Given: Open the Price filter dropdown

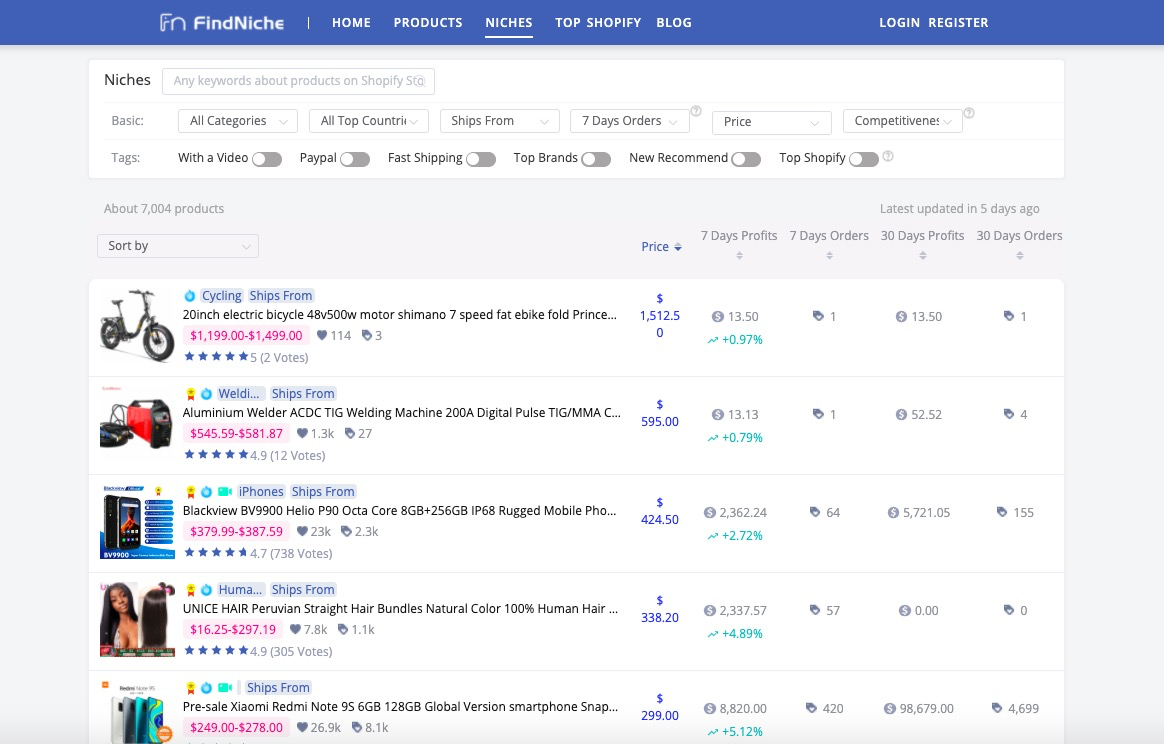Looking at the screenshot, I should (x=772, y=123).
